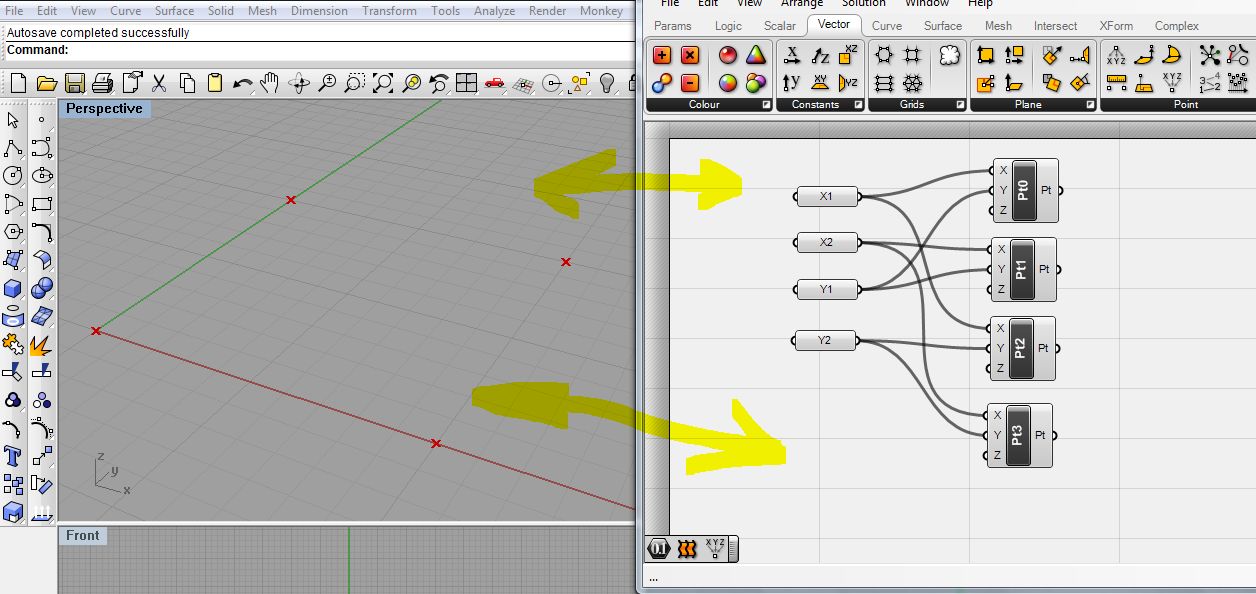1256x594 pixels.
Task: Select the Text tool in left sidebar
Action: point(13,457)
